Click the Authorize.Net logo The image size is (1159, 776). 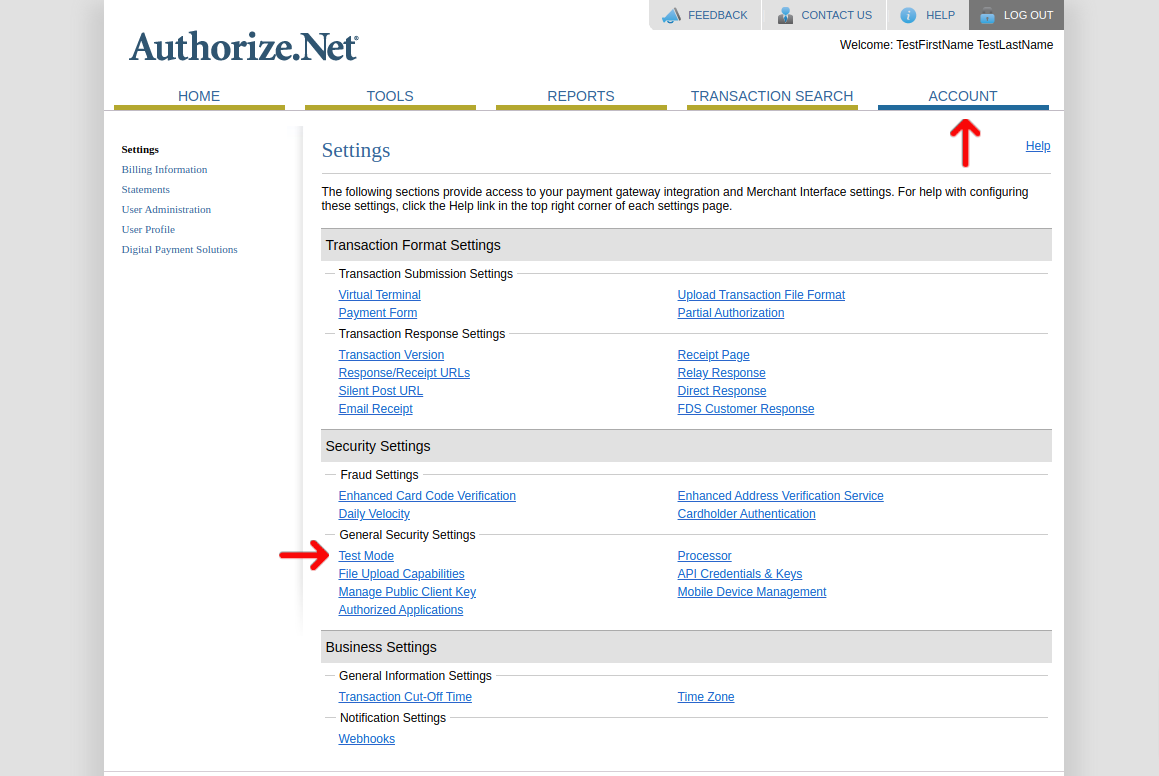[244, 47]
